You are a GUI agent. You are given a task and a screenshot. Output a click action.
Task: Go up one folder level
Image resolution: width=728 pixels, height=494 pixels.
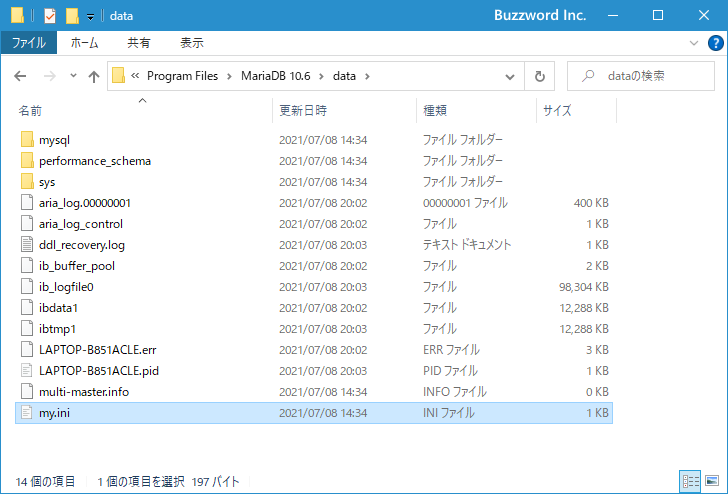[94, 76]
